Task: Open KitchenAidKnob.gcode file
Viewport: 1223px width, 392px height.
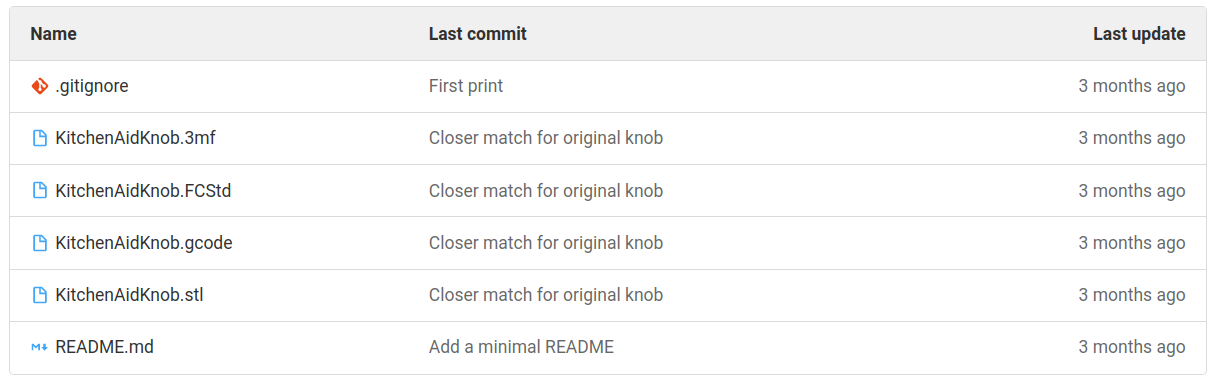Action: (x=144, y=243)
